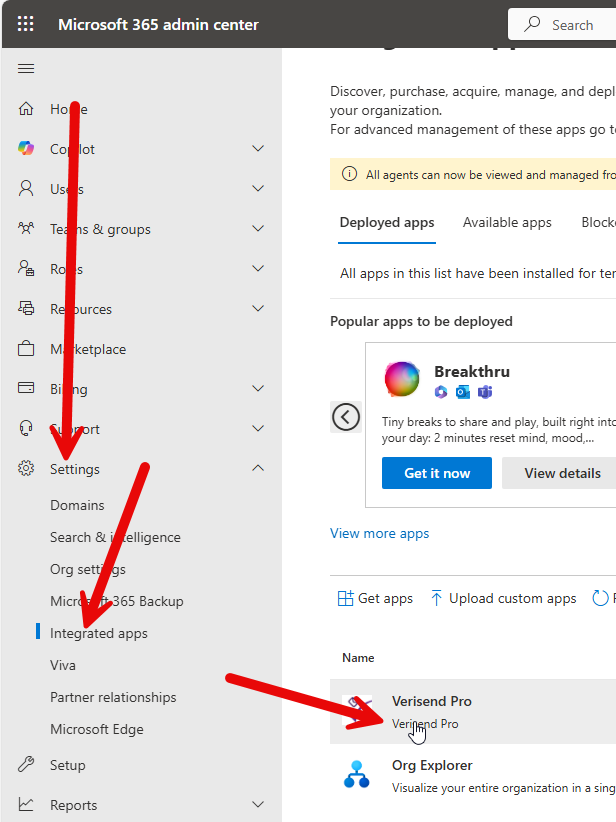Click the Users person icon
Screen dimensions: 616x822
(x=26, y=188)
